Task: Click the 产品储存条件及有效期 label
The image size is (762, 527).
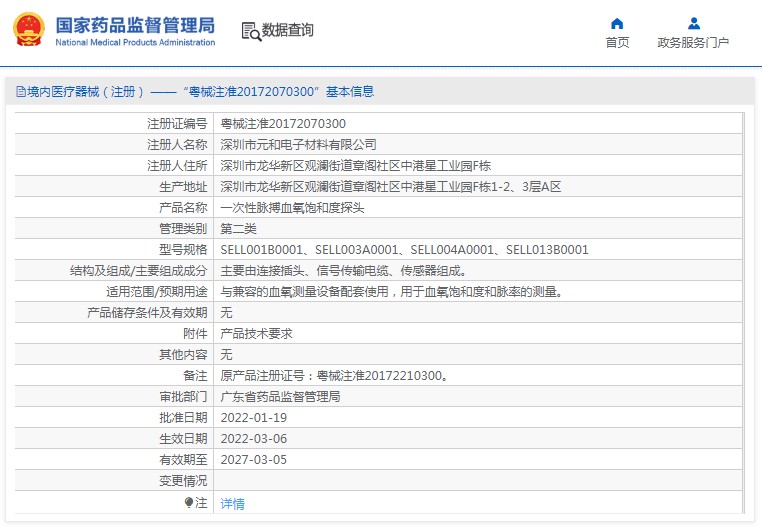Action: coord(147,313)
